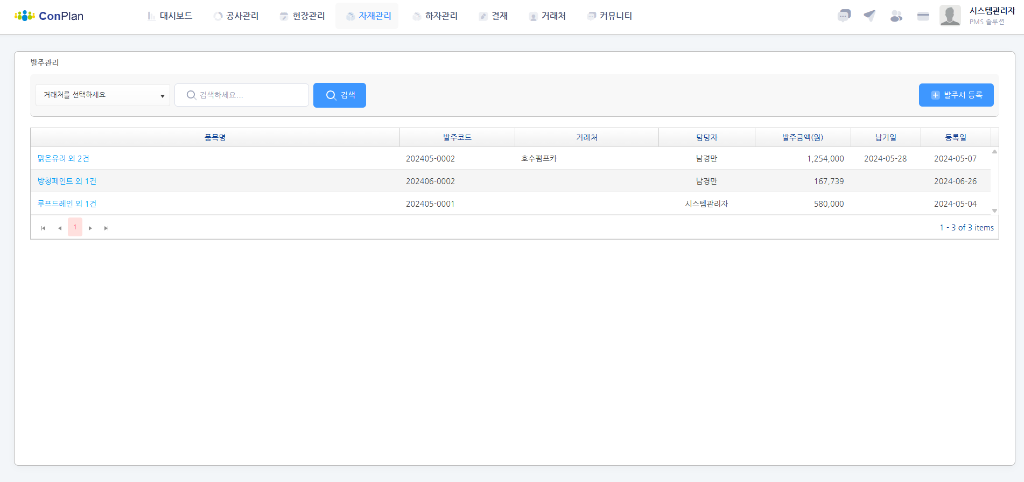Open the 대시보드 menu
This screenshot has height=482, width=1024.
[170, 16]
